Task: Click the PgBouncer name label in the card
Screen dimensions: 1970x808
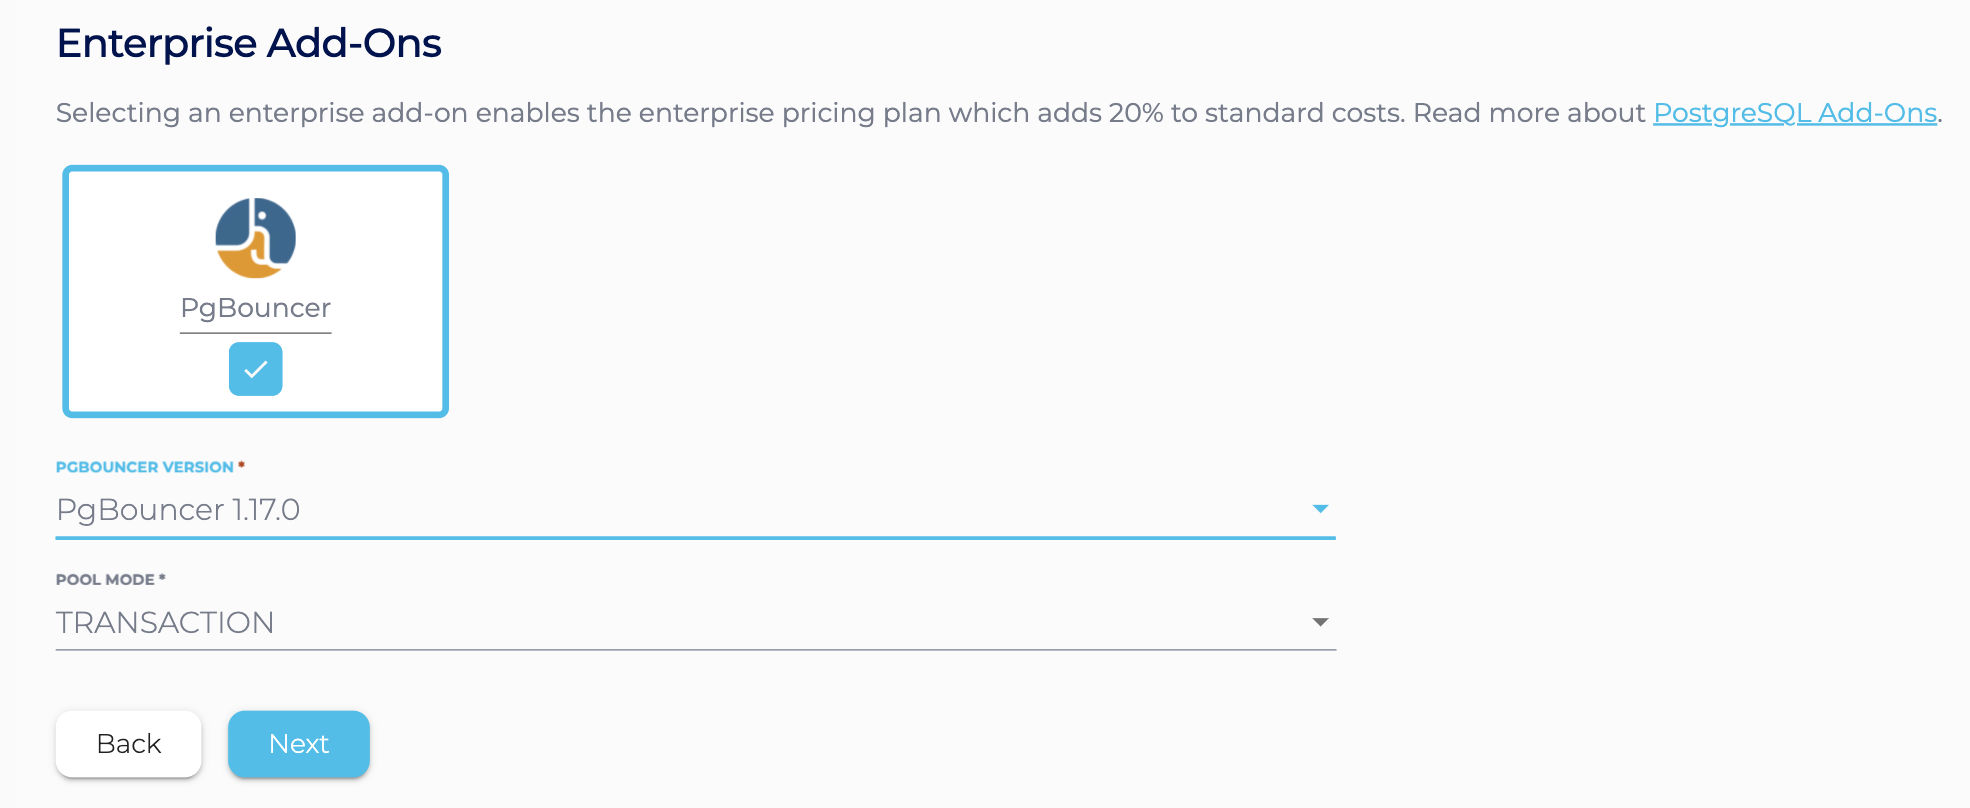Action: [x=255, y=308]
